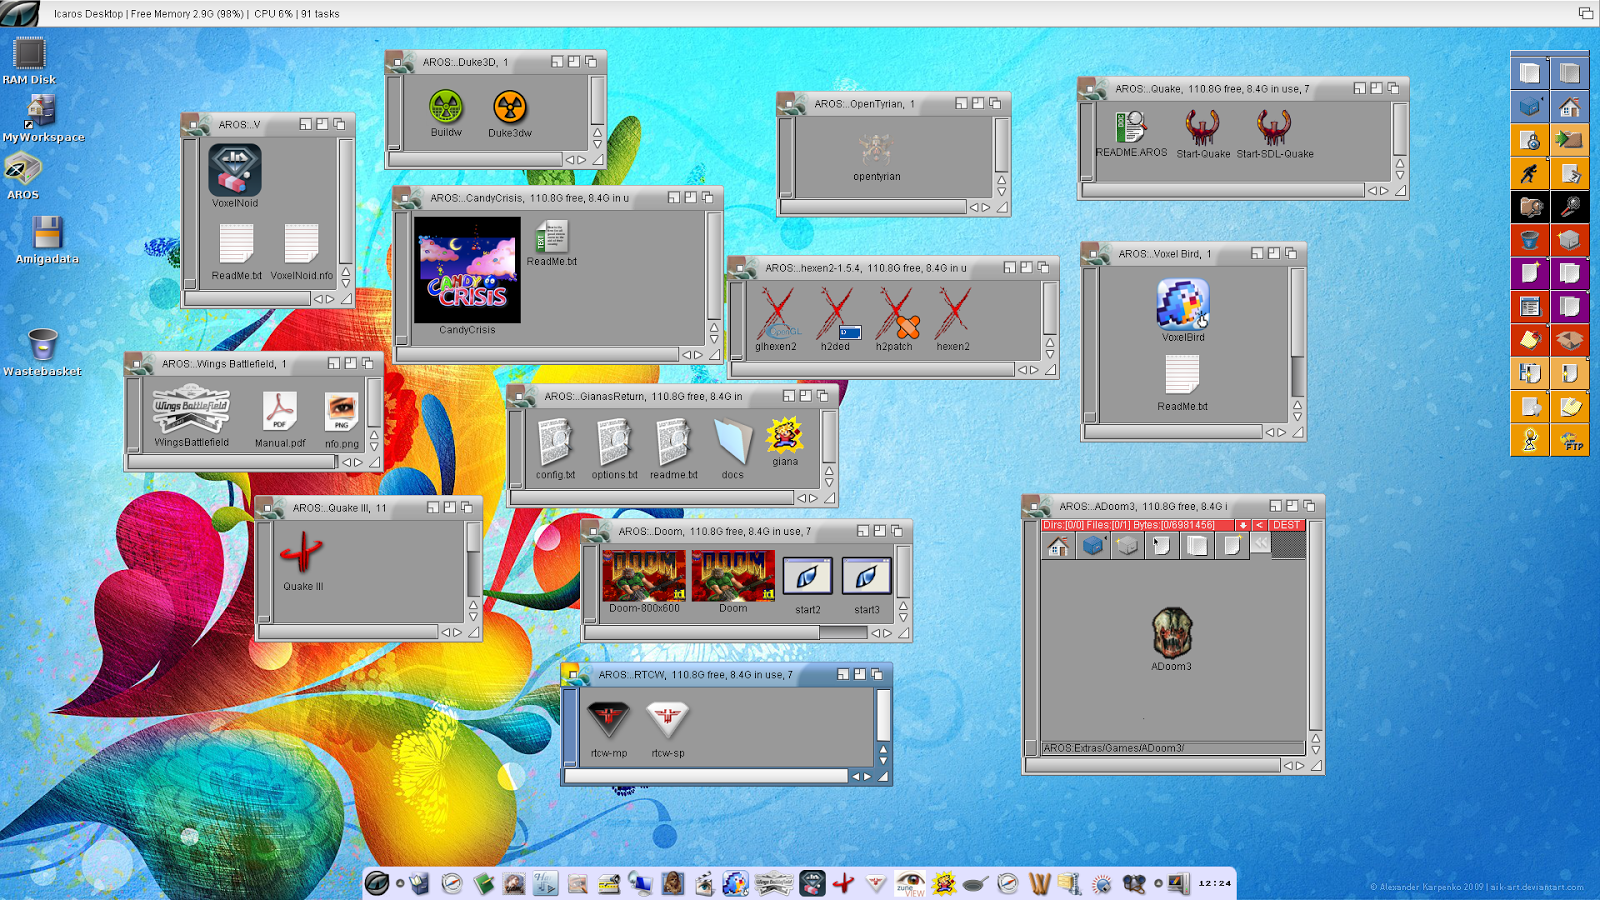Click scroll-down arrow in Duke3D window
Viewport: 1600px width, 900px height.
597,144
